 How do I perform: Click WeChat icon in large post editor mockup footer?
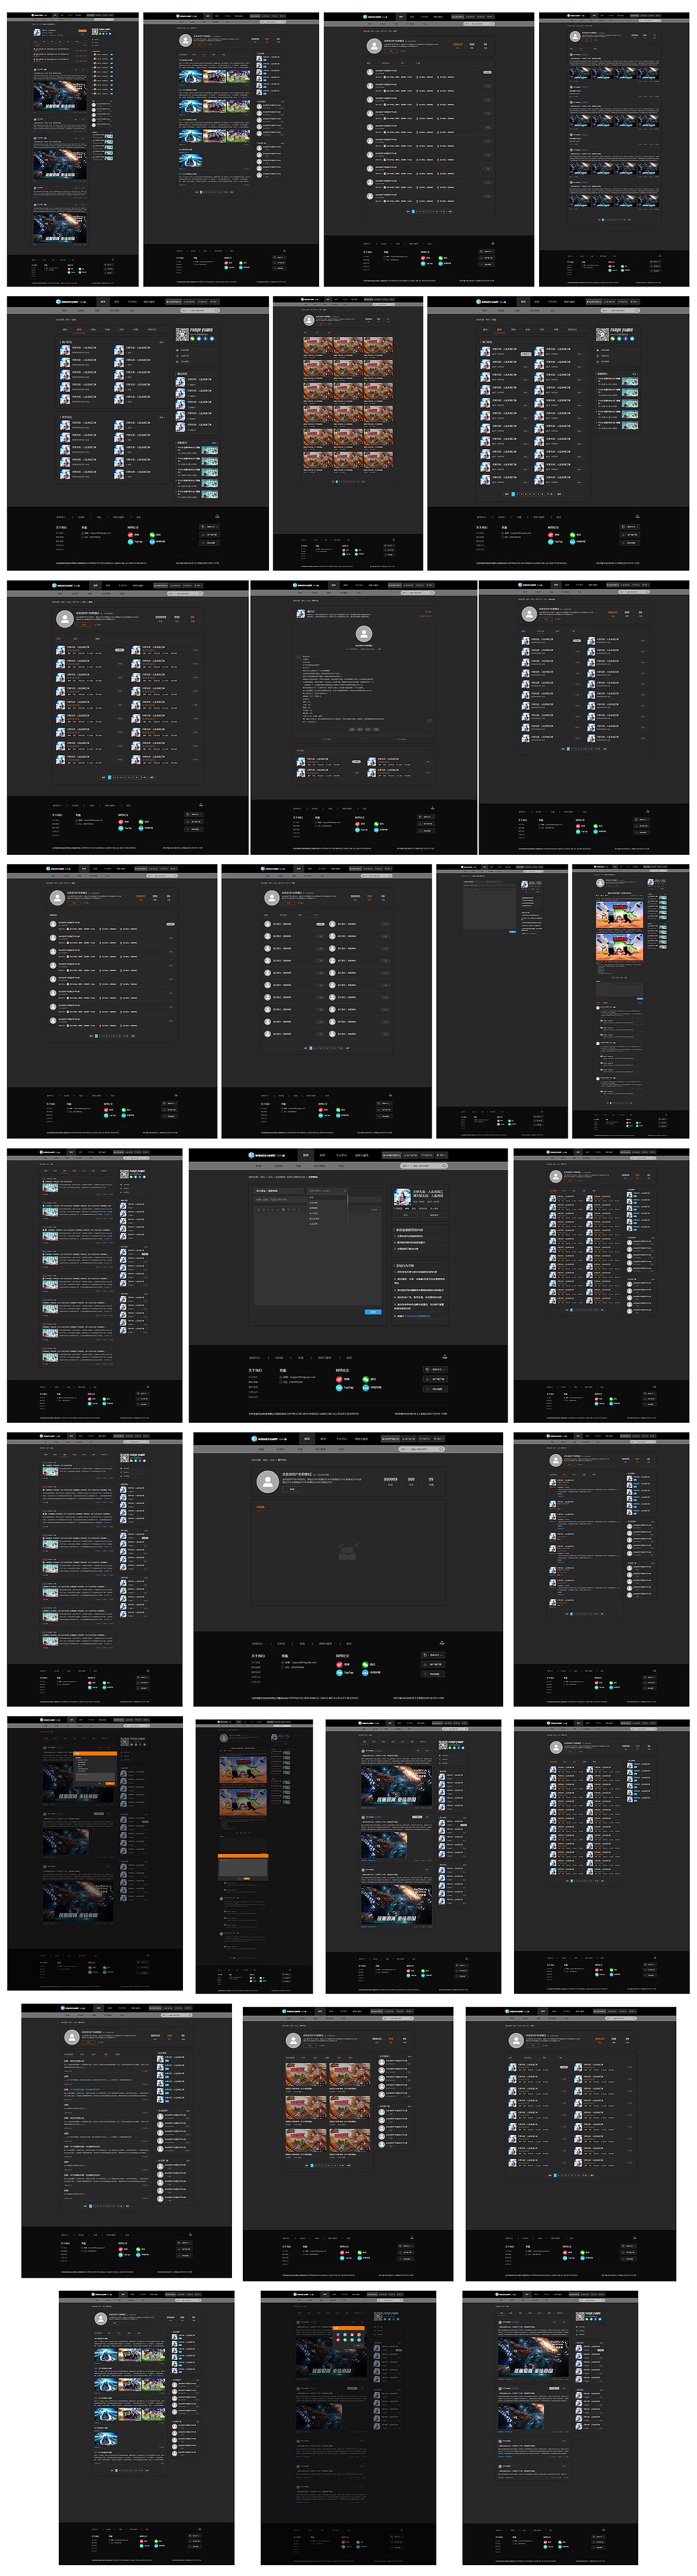[366, 1379]
